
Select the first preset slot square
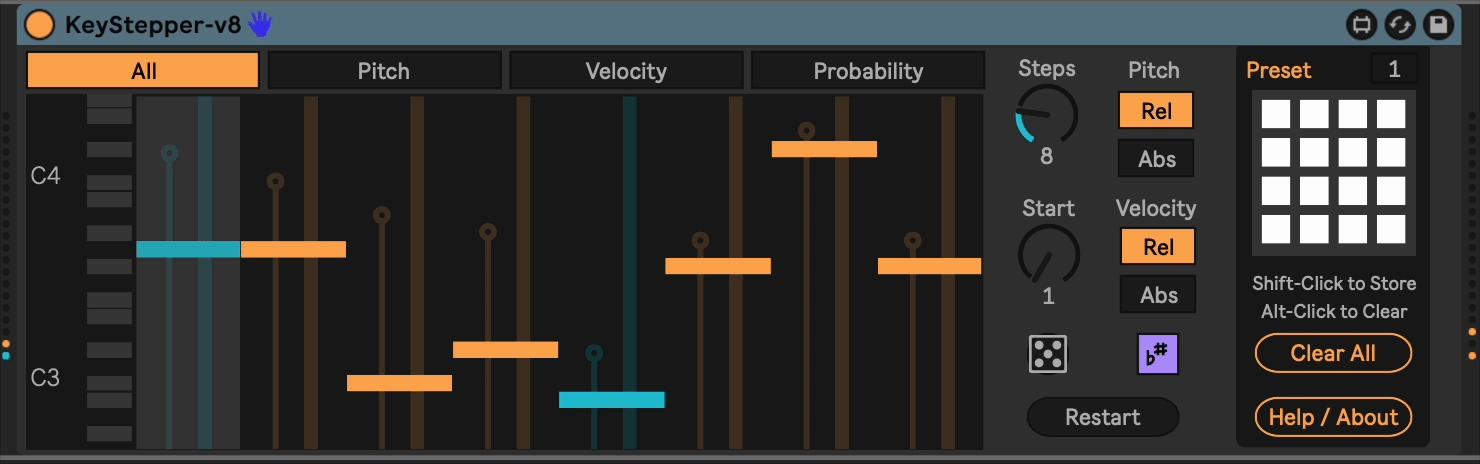(1275, 114)
